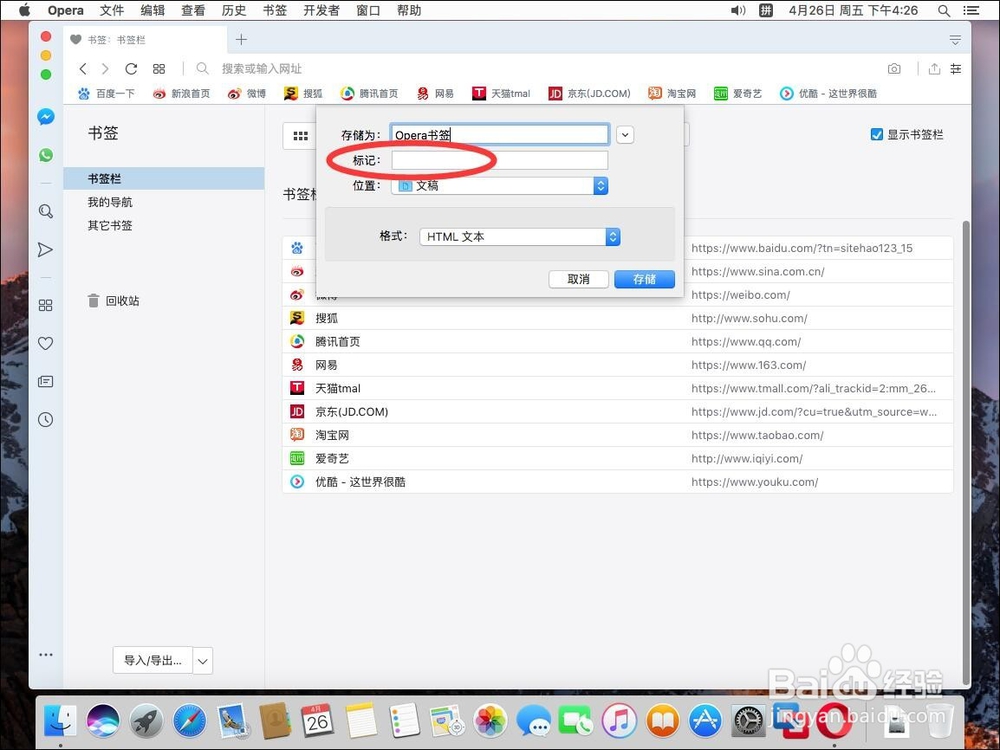Image resolution: width=1000 pixels, height=750 pixels.
Task: Click the 存储 button to save bookmarks
Action: point(644,279)
